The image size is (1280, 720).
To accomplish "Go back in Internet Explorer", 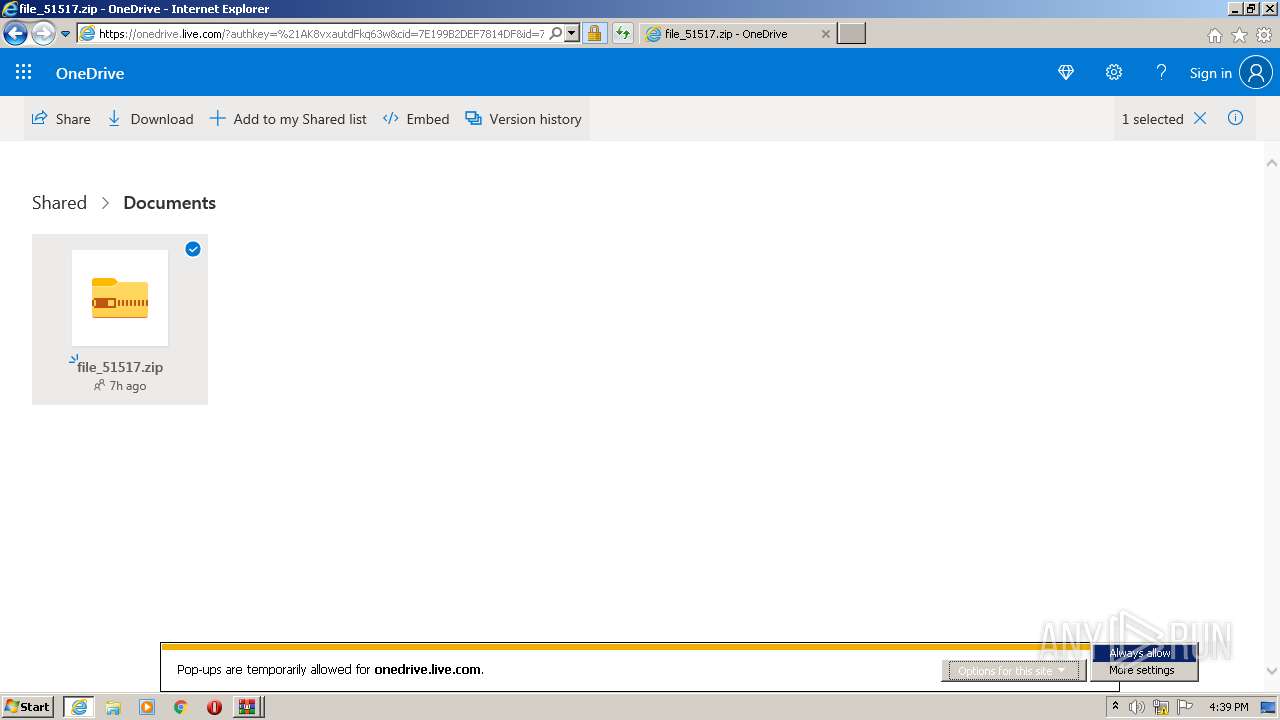I will [15, 33].
